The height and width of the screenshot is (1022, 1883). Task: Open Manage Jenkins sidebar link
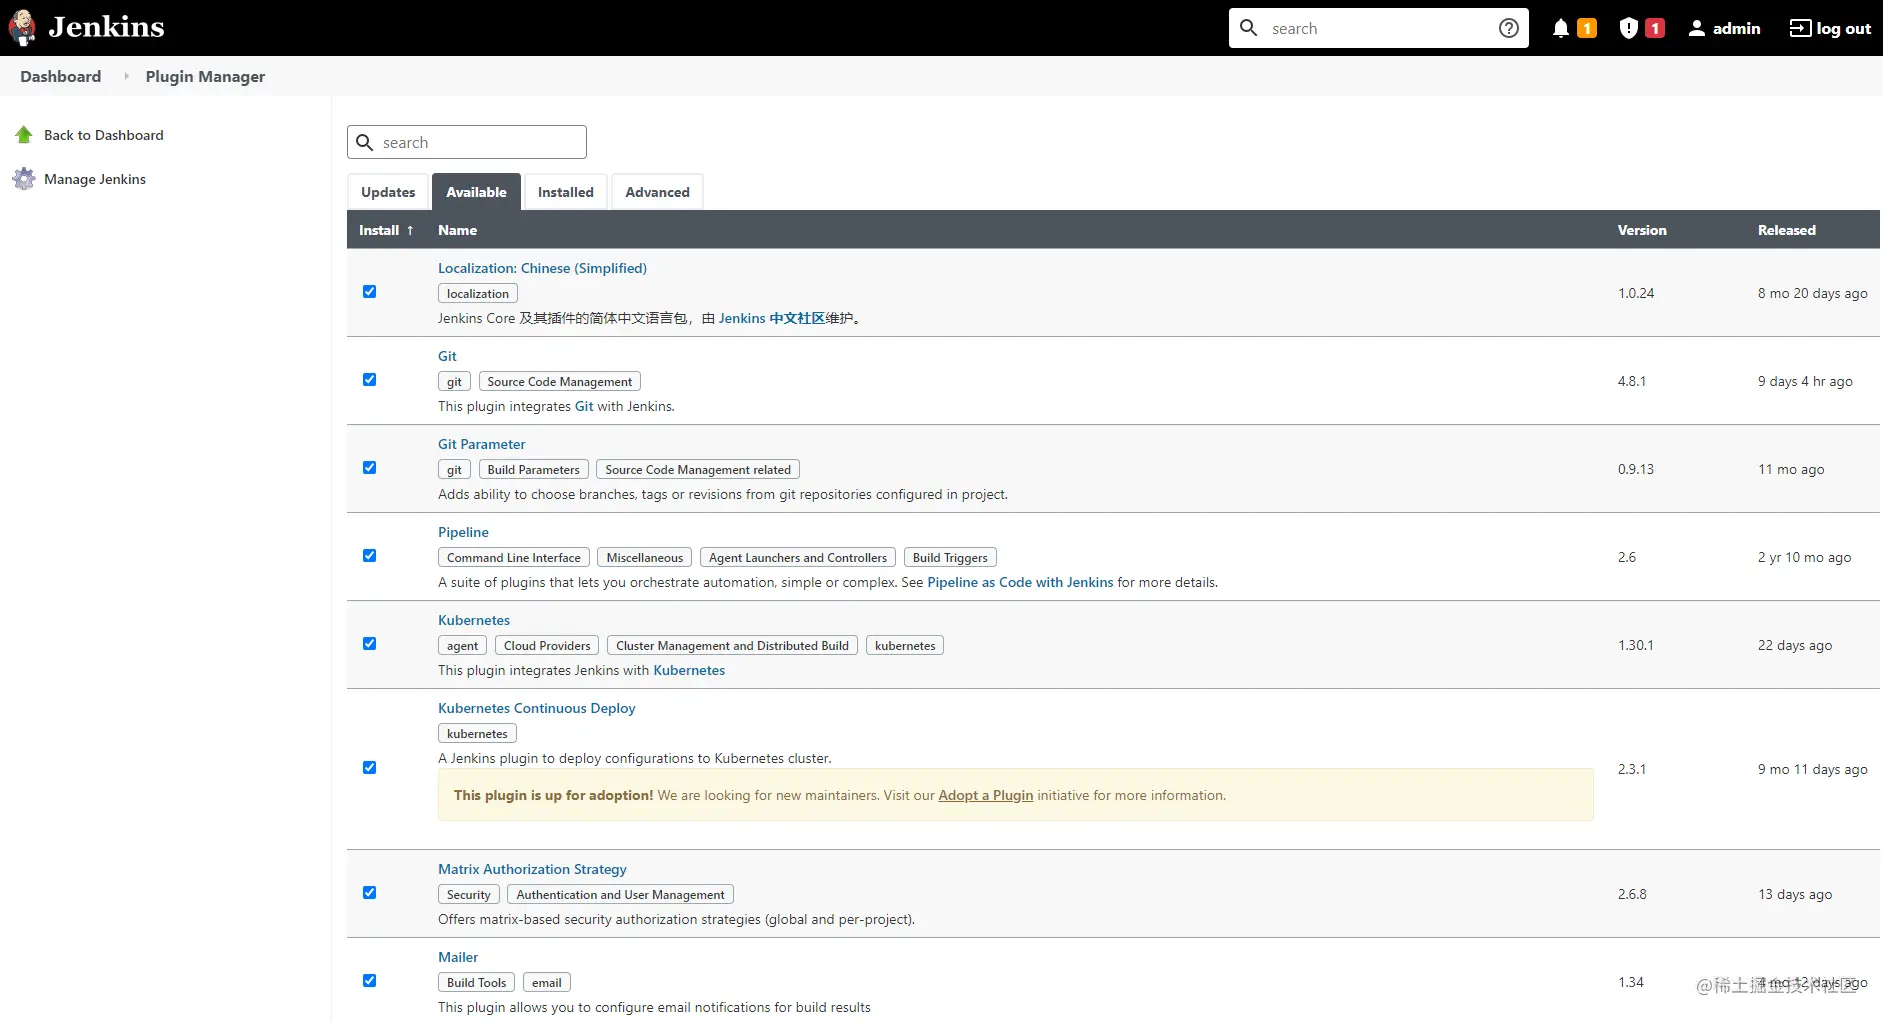click(x=95, y=179)
